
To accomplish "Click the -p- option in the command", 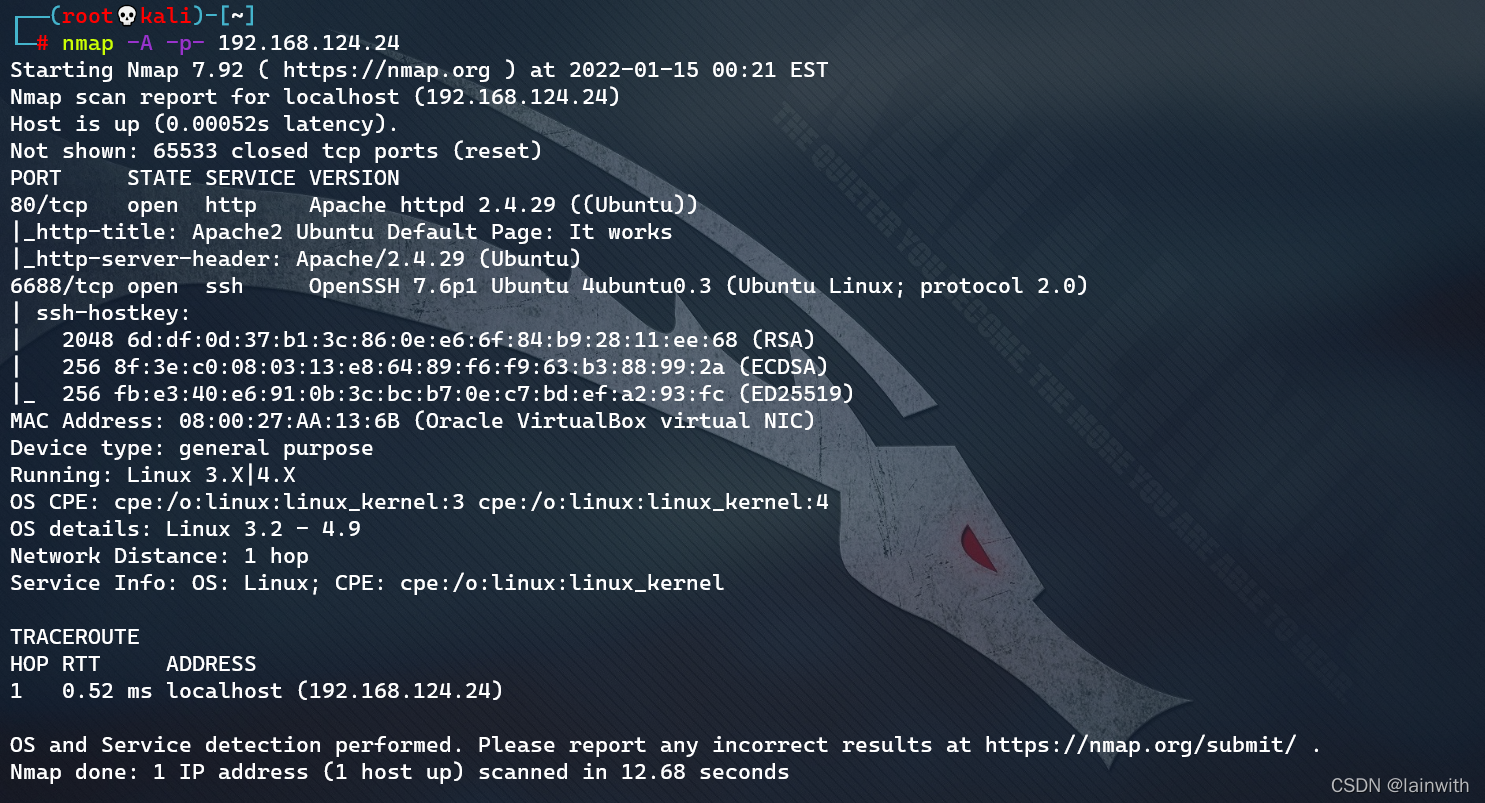I will (185, 43).
